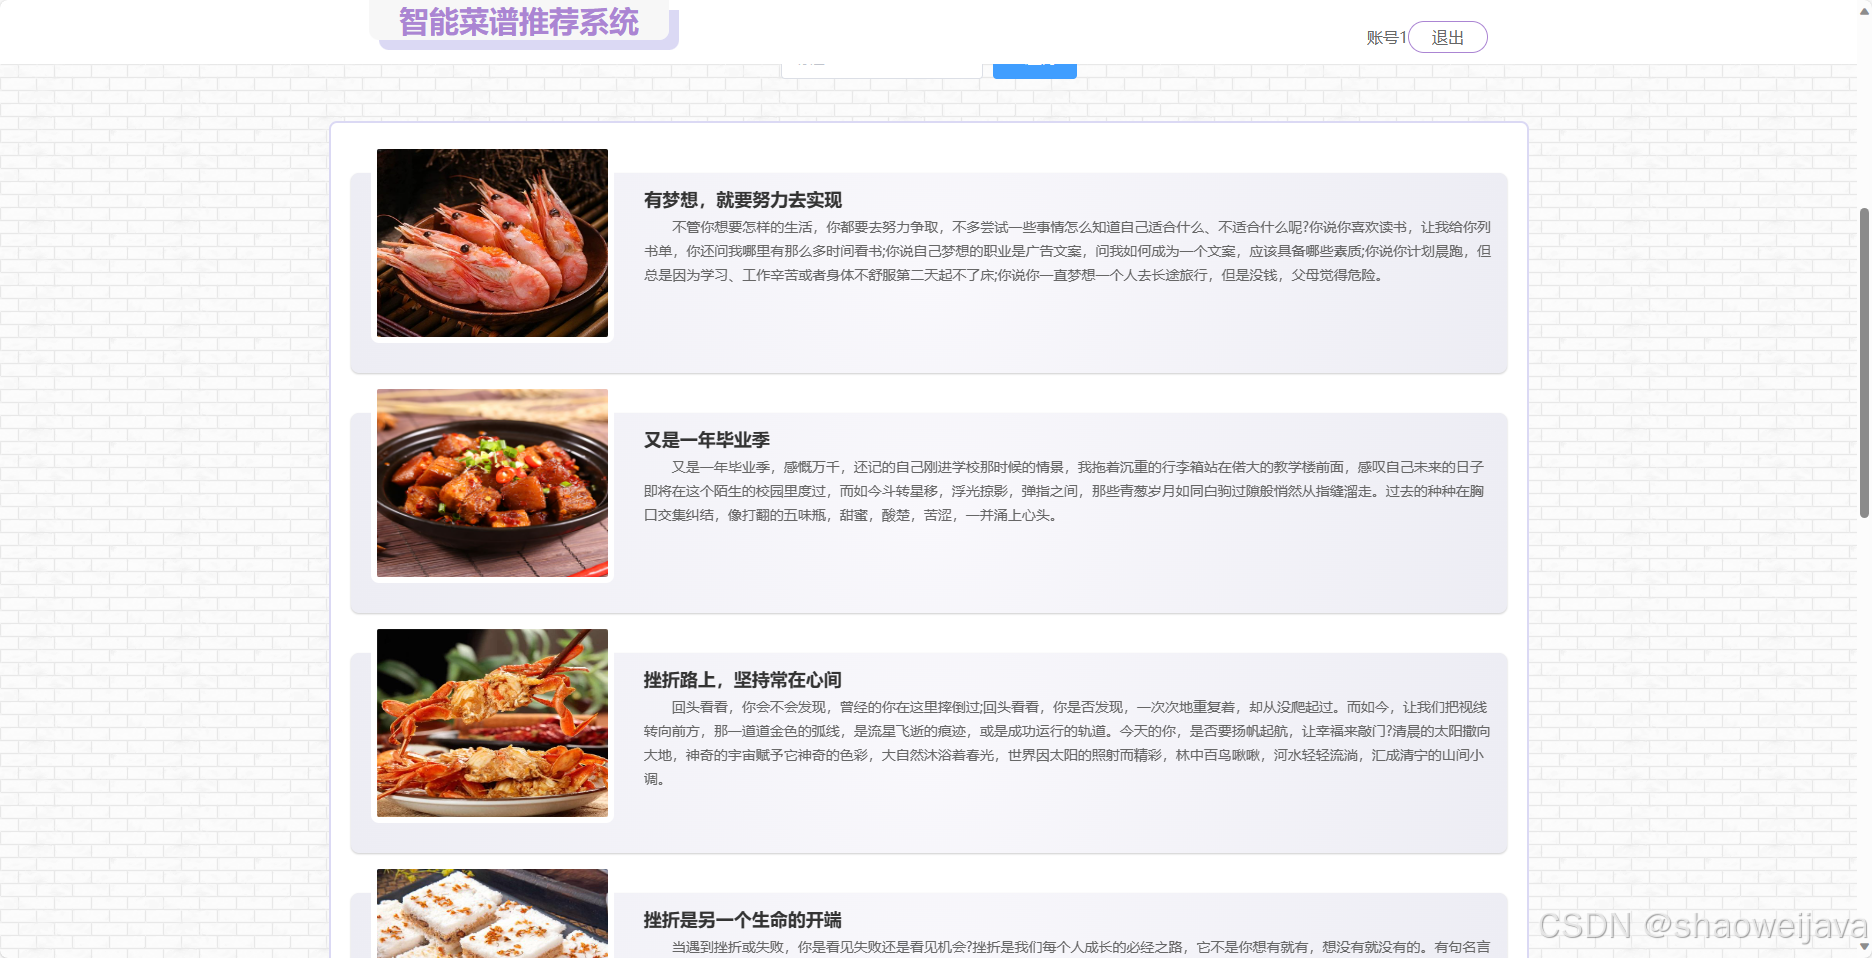Open article 挫折是另一个生命的开端
The height and width of the screenshot is (958, 1872).
[x=743, y=920]
